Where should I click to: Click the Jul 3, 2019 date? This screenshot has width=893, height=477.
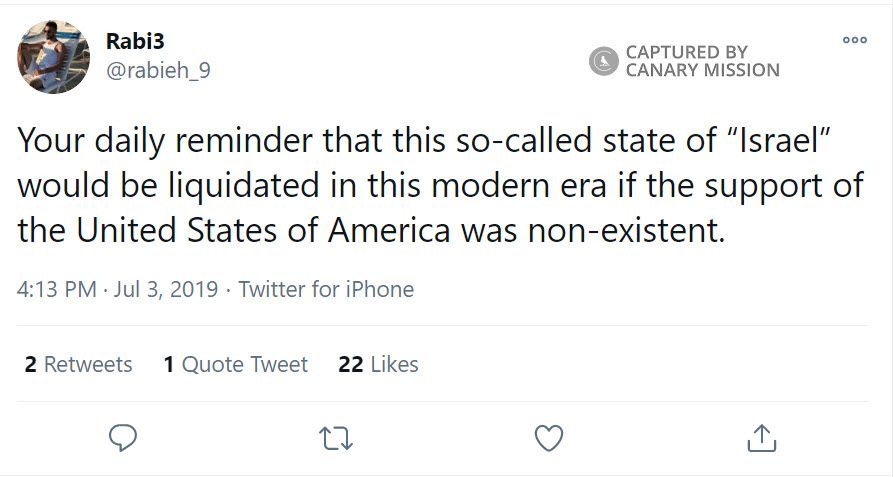click(166, 290)
